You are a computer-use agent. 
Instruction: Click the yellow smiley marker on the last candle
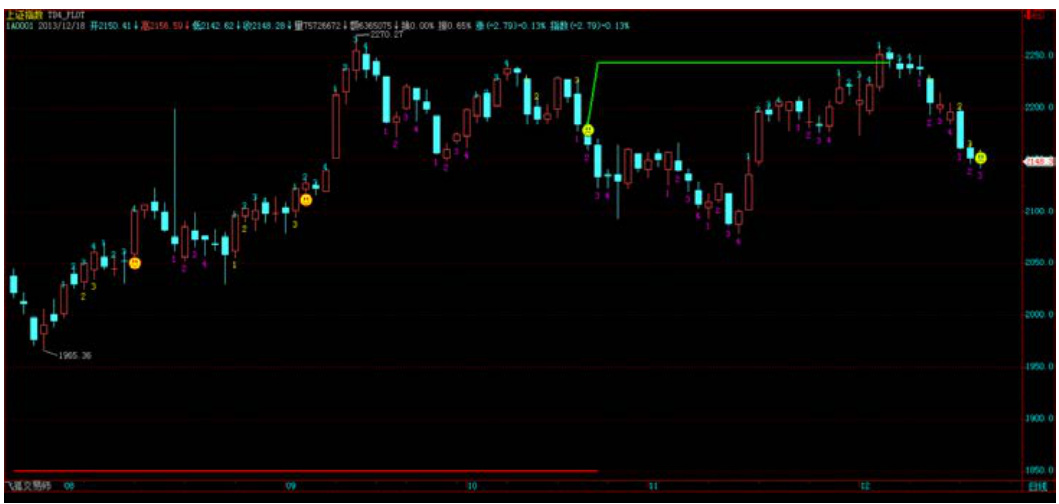(981, 158)
